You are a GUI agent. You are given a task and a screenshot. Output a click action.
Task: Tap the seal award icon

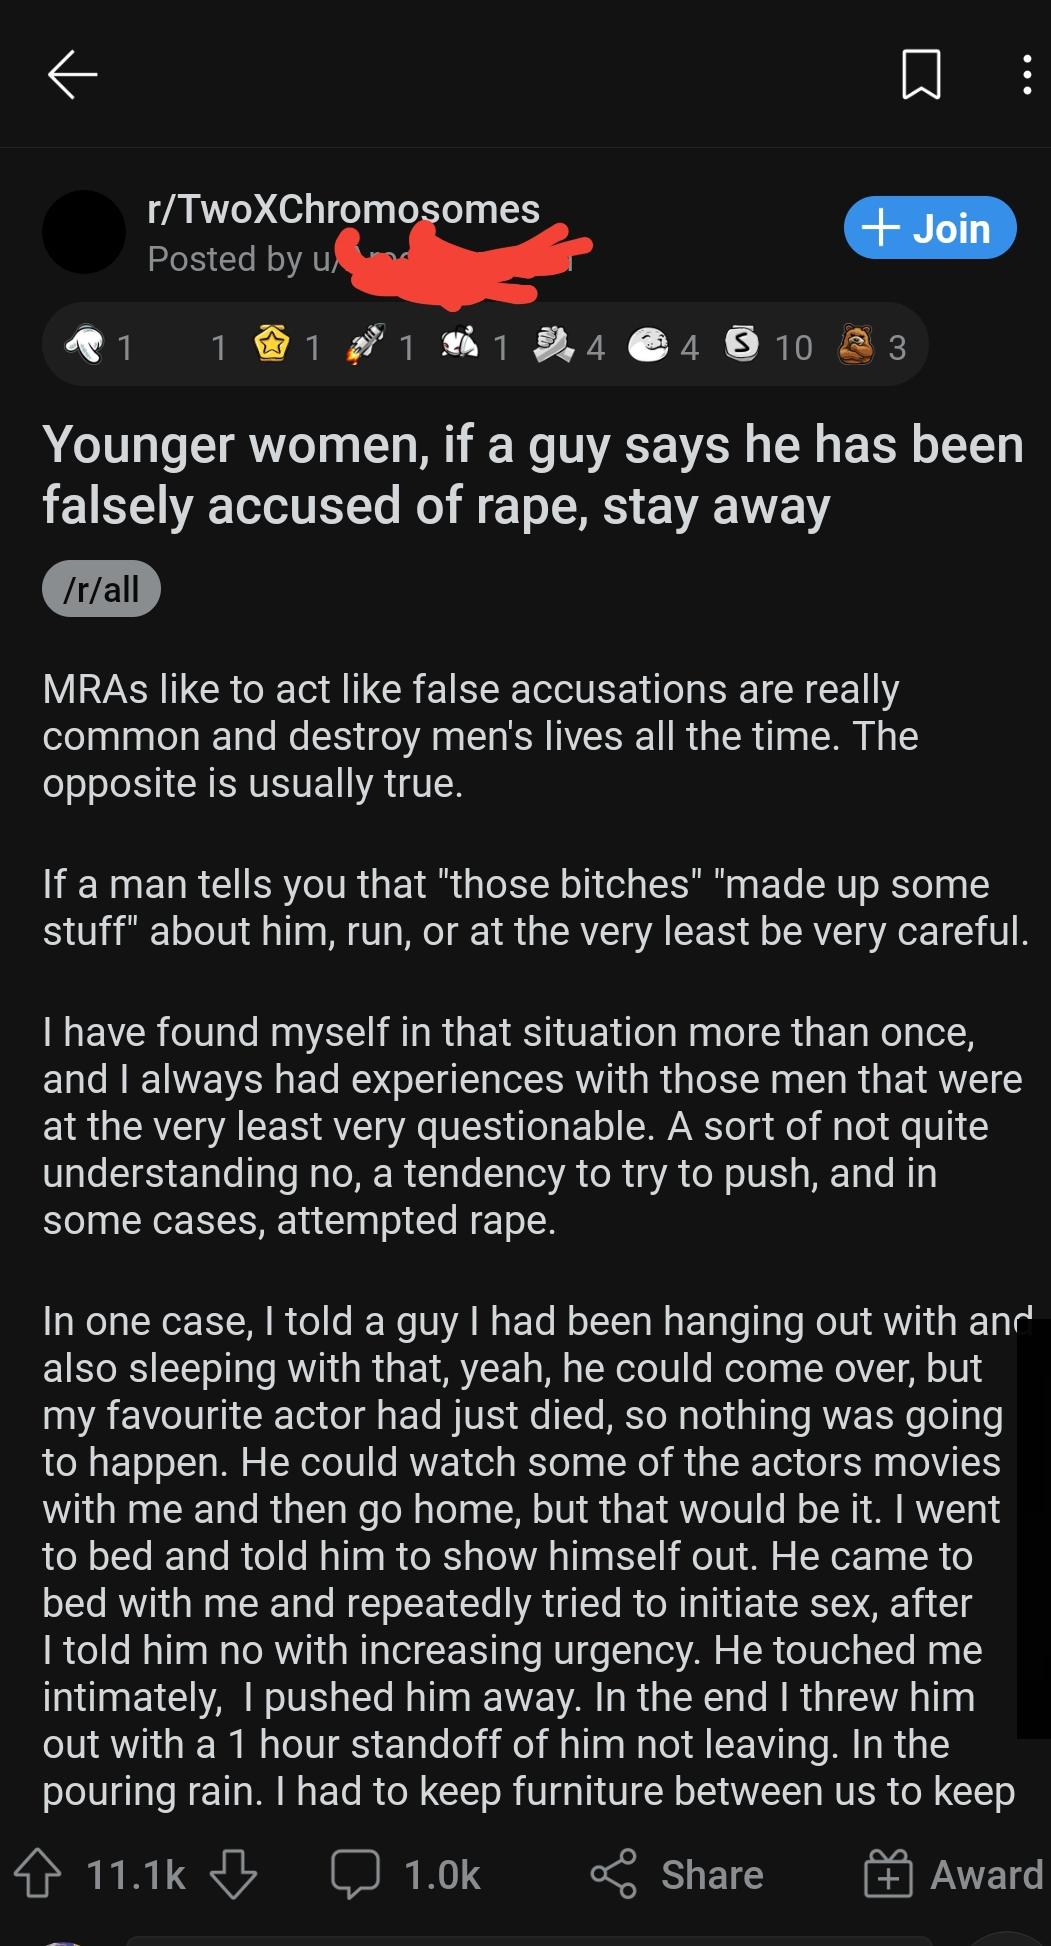coord(647,345)
